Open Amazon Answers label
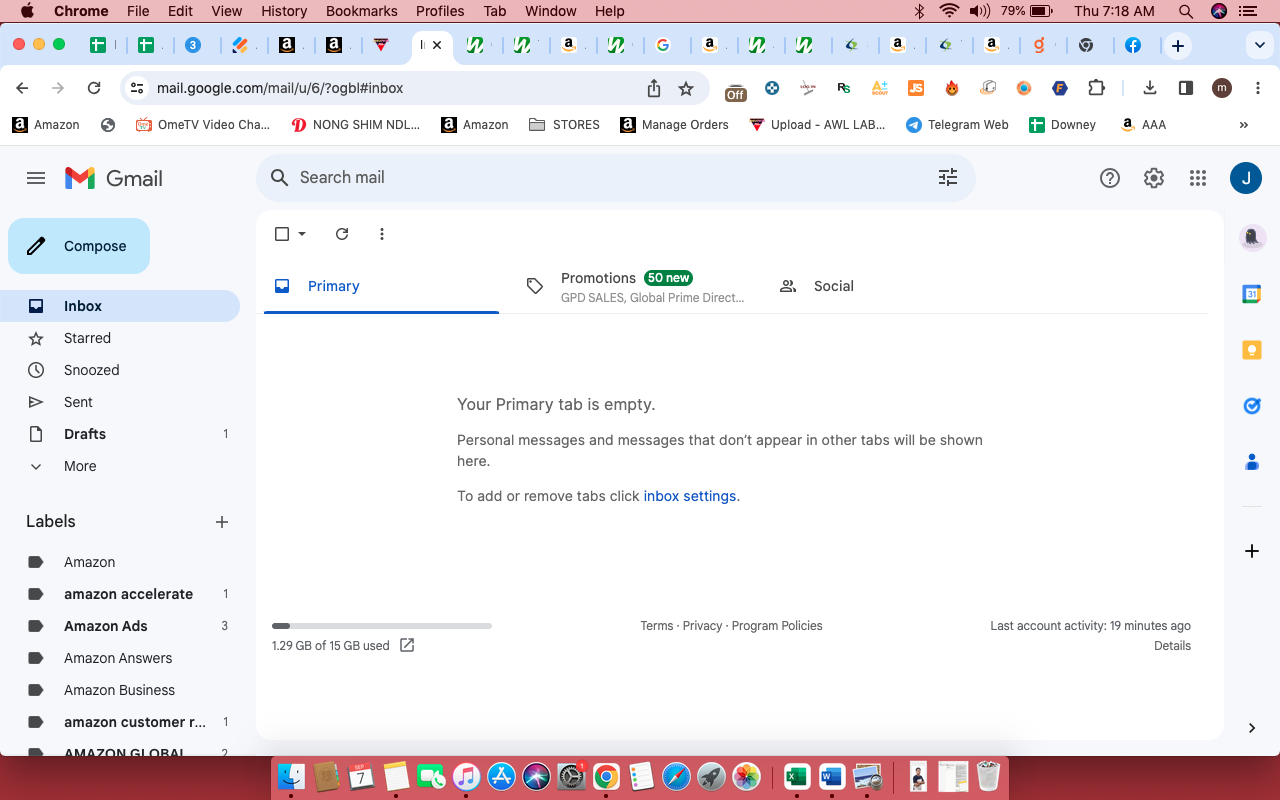Image resolution: width=1280 pixels, height=800 pixels. point(120,658)
